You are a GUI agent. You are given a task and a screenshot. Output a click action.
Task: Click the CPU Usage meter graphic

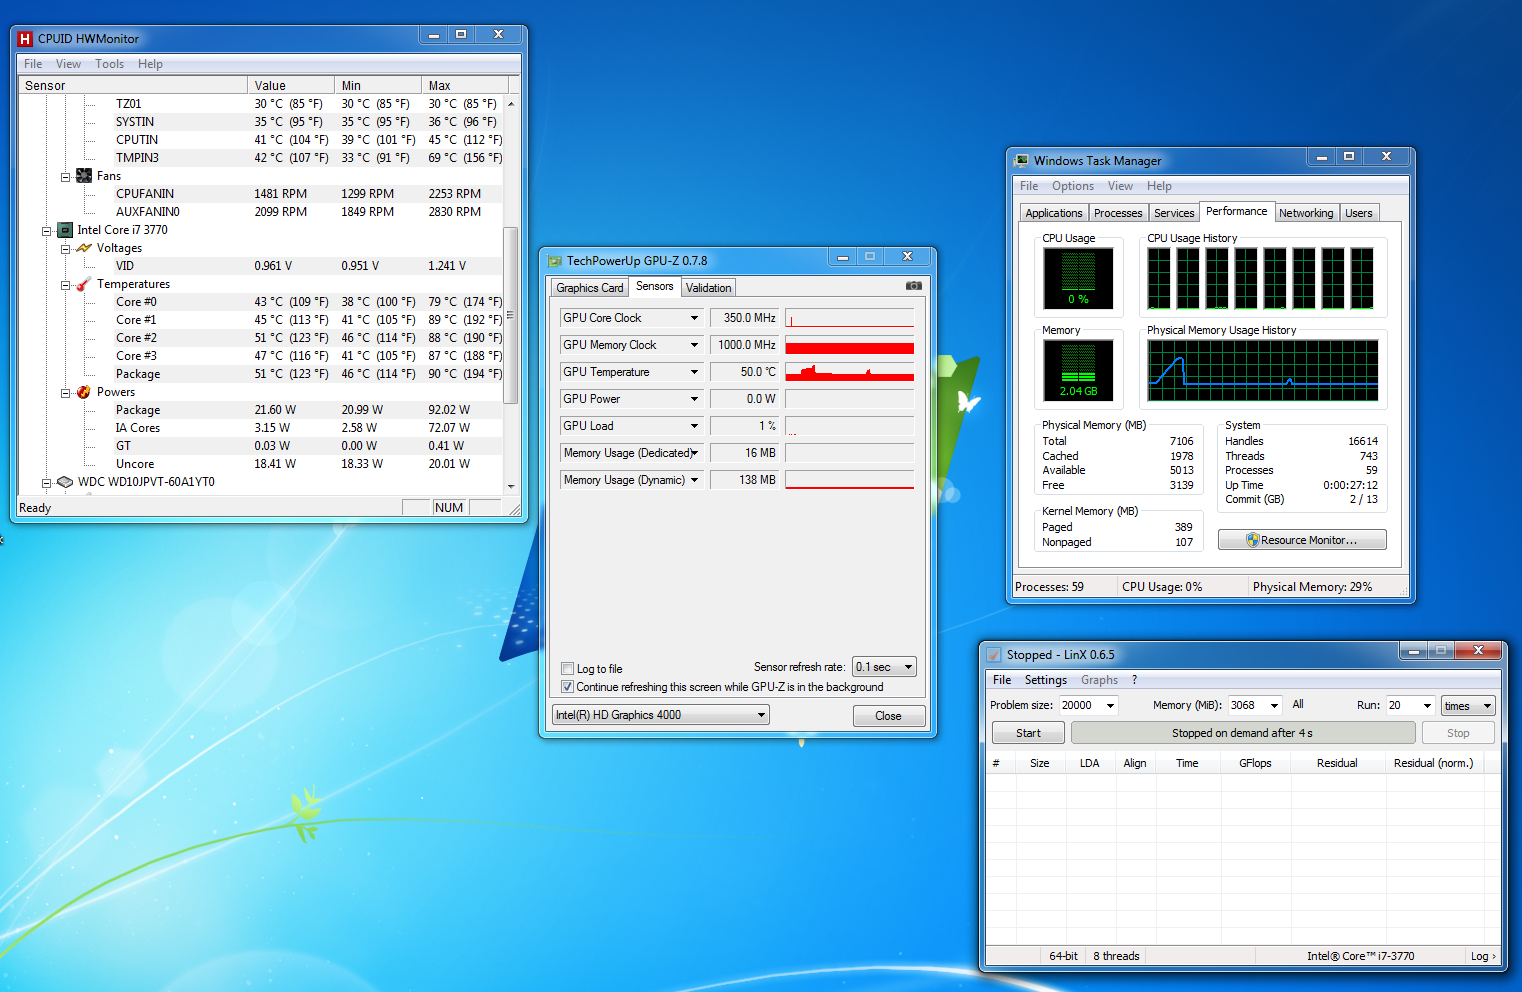coord(1077,278)
